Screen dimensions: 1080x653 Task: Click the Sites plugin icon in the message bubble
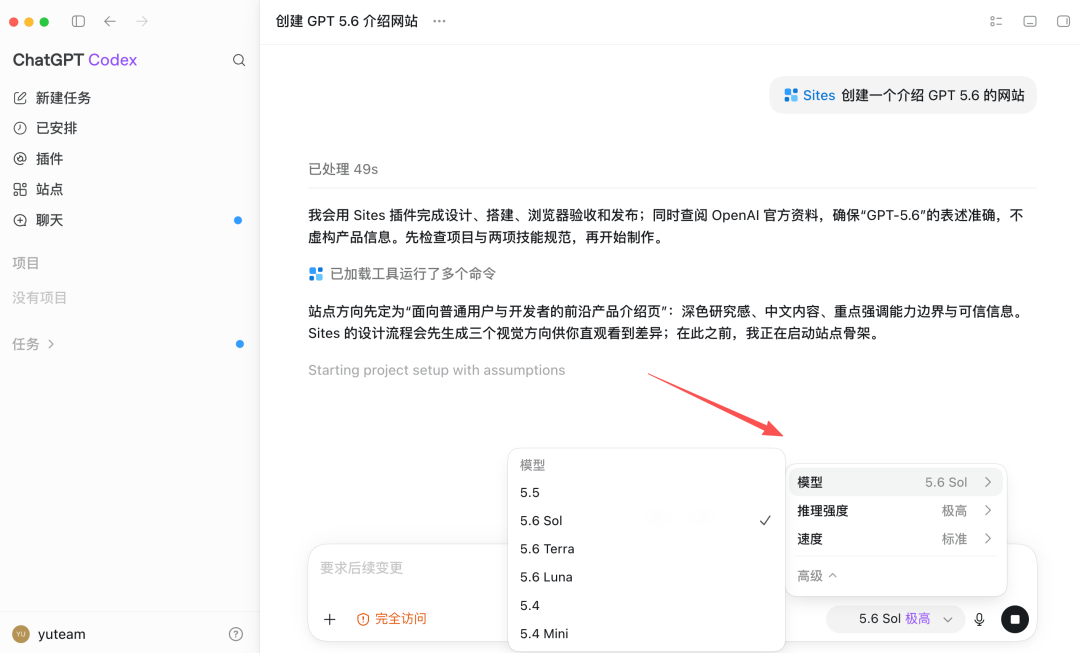791,95
